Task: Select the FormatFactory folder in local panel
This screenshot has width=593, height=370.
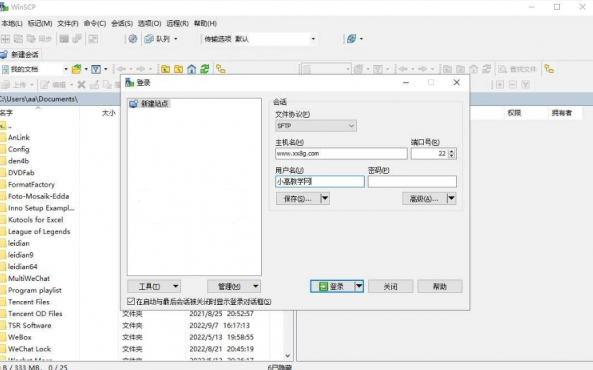Action: pos(31,184)
